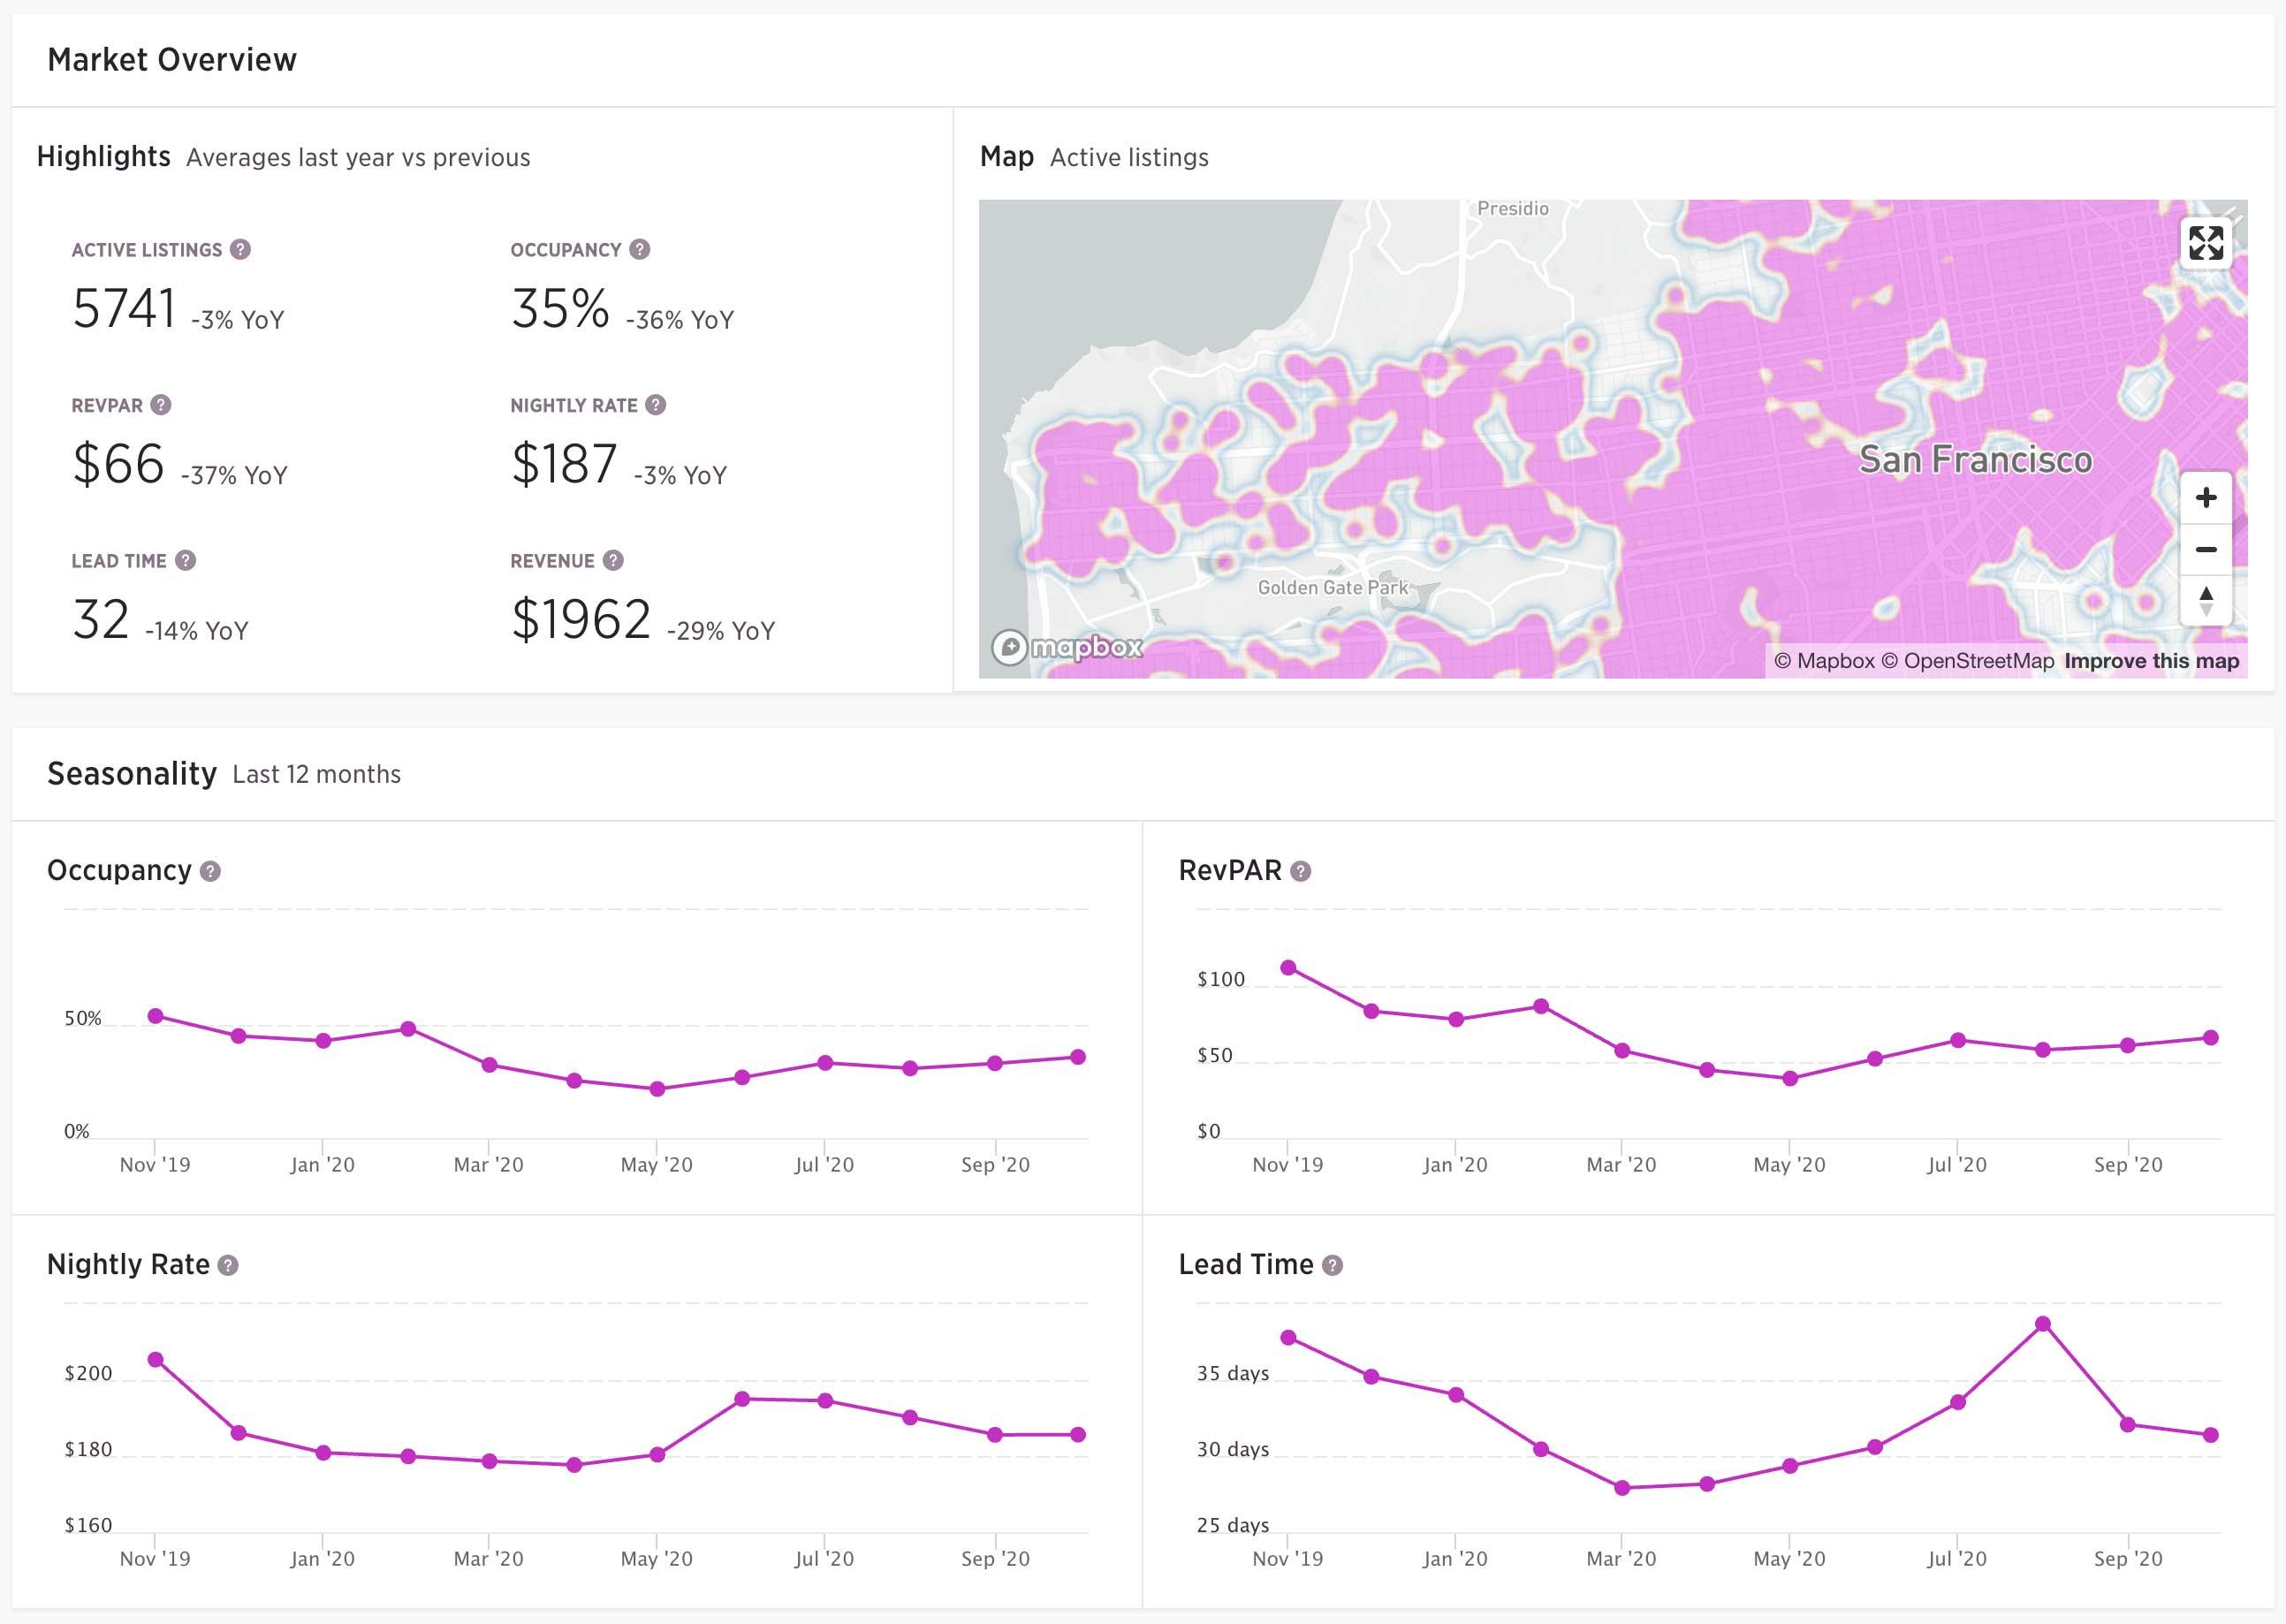
Task: Click Revenue highlight help icon
Action: click(x=613, y=560)
